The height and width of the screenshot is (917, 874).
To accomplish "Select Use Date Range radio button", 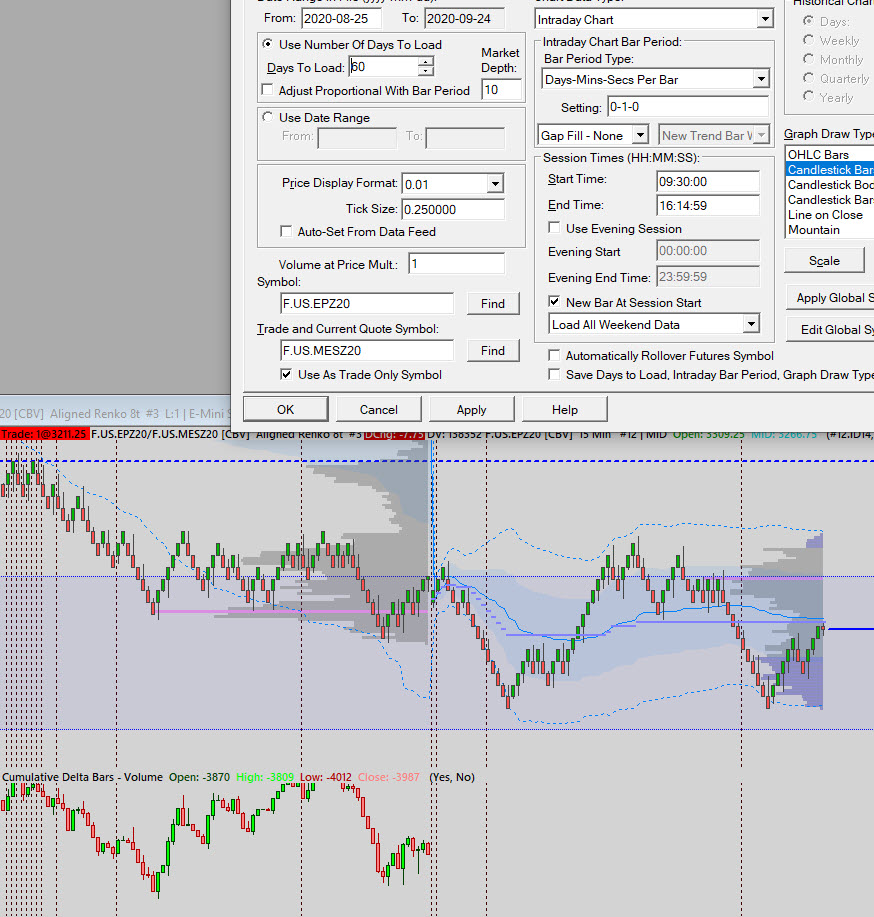I will point(268,117).
